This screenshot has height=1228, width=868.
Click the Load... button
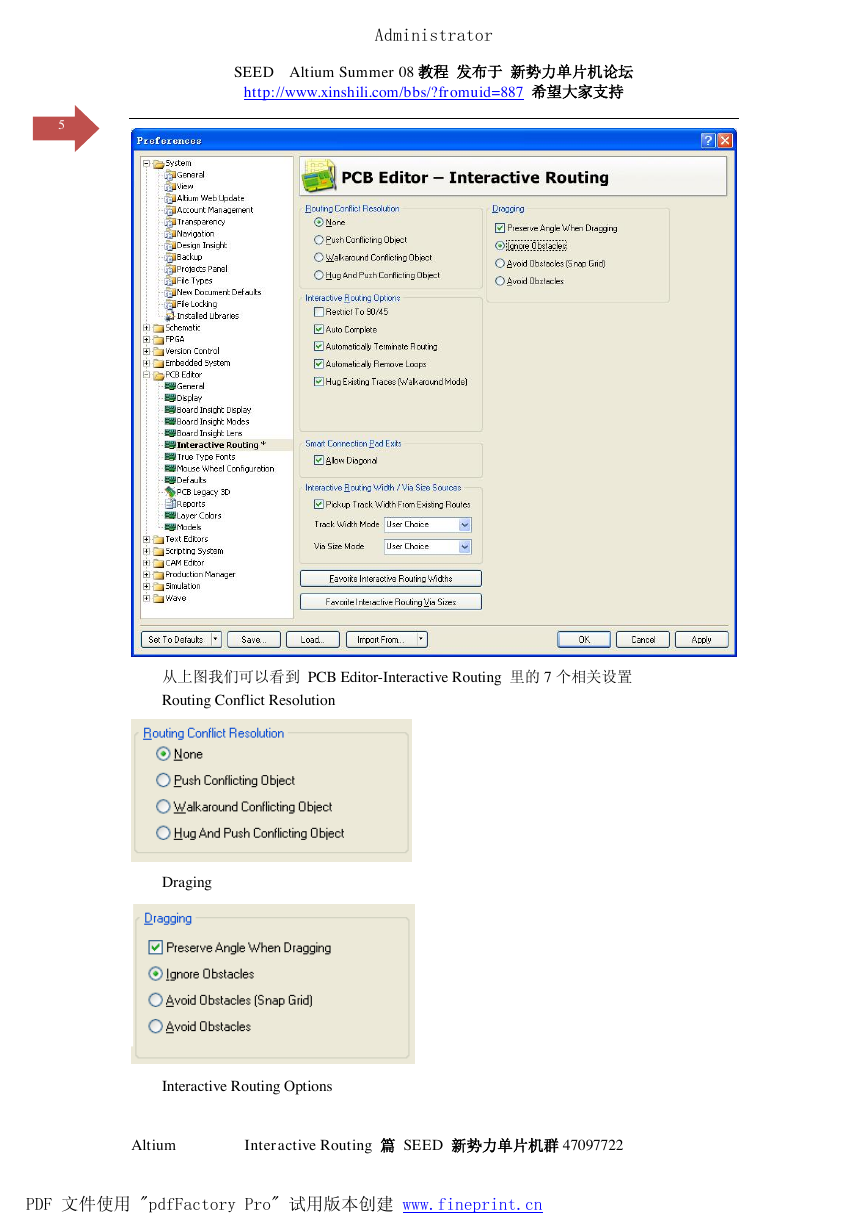313,640
